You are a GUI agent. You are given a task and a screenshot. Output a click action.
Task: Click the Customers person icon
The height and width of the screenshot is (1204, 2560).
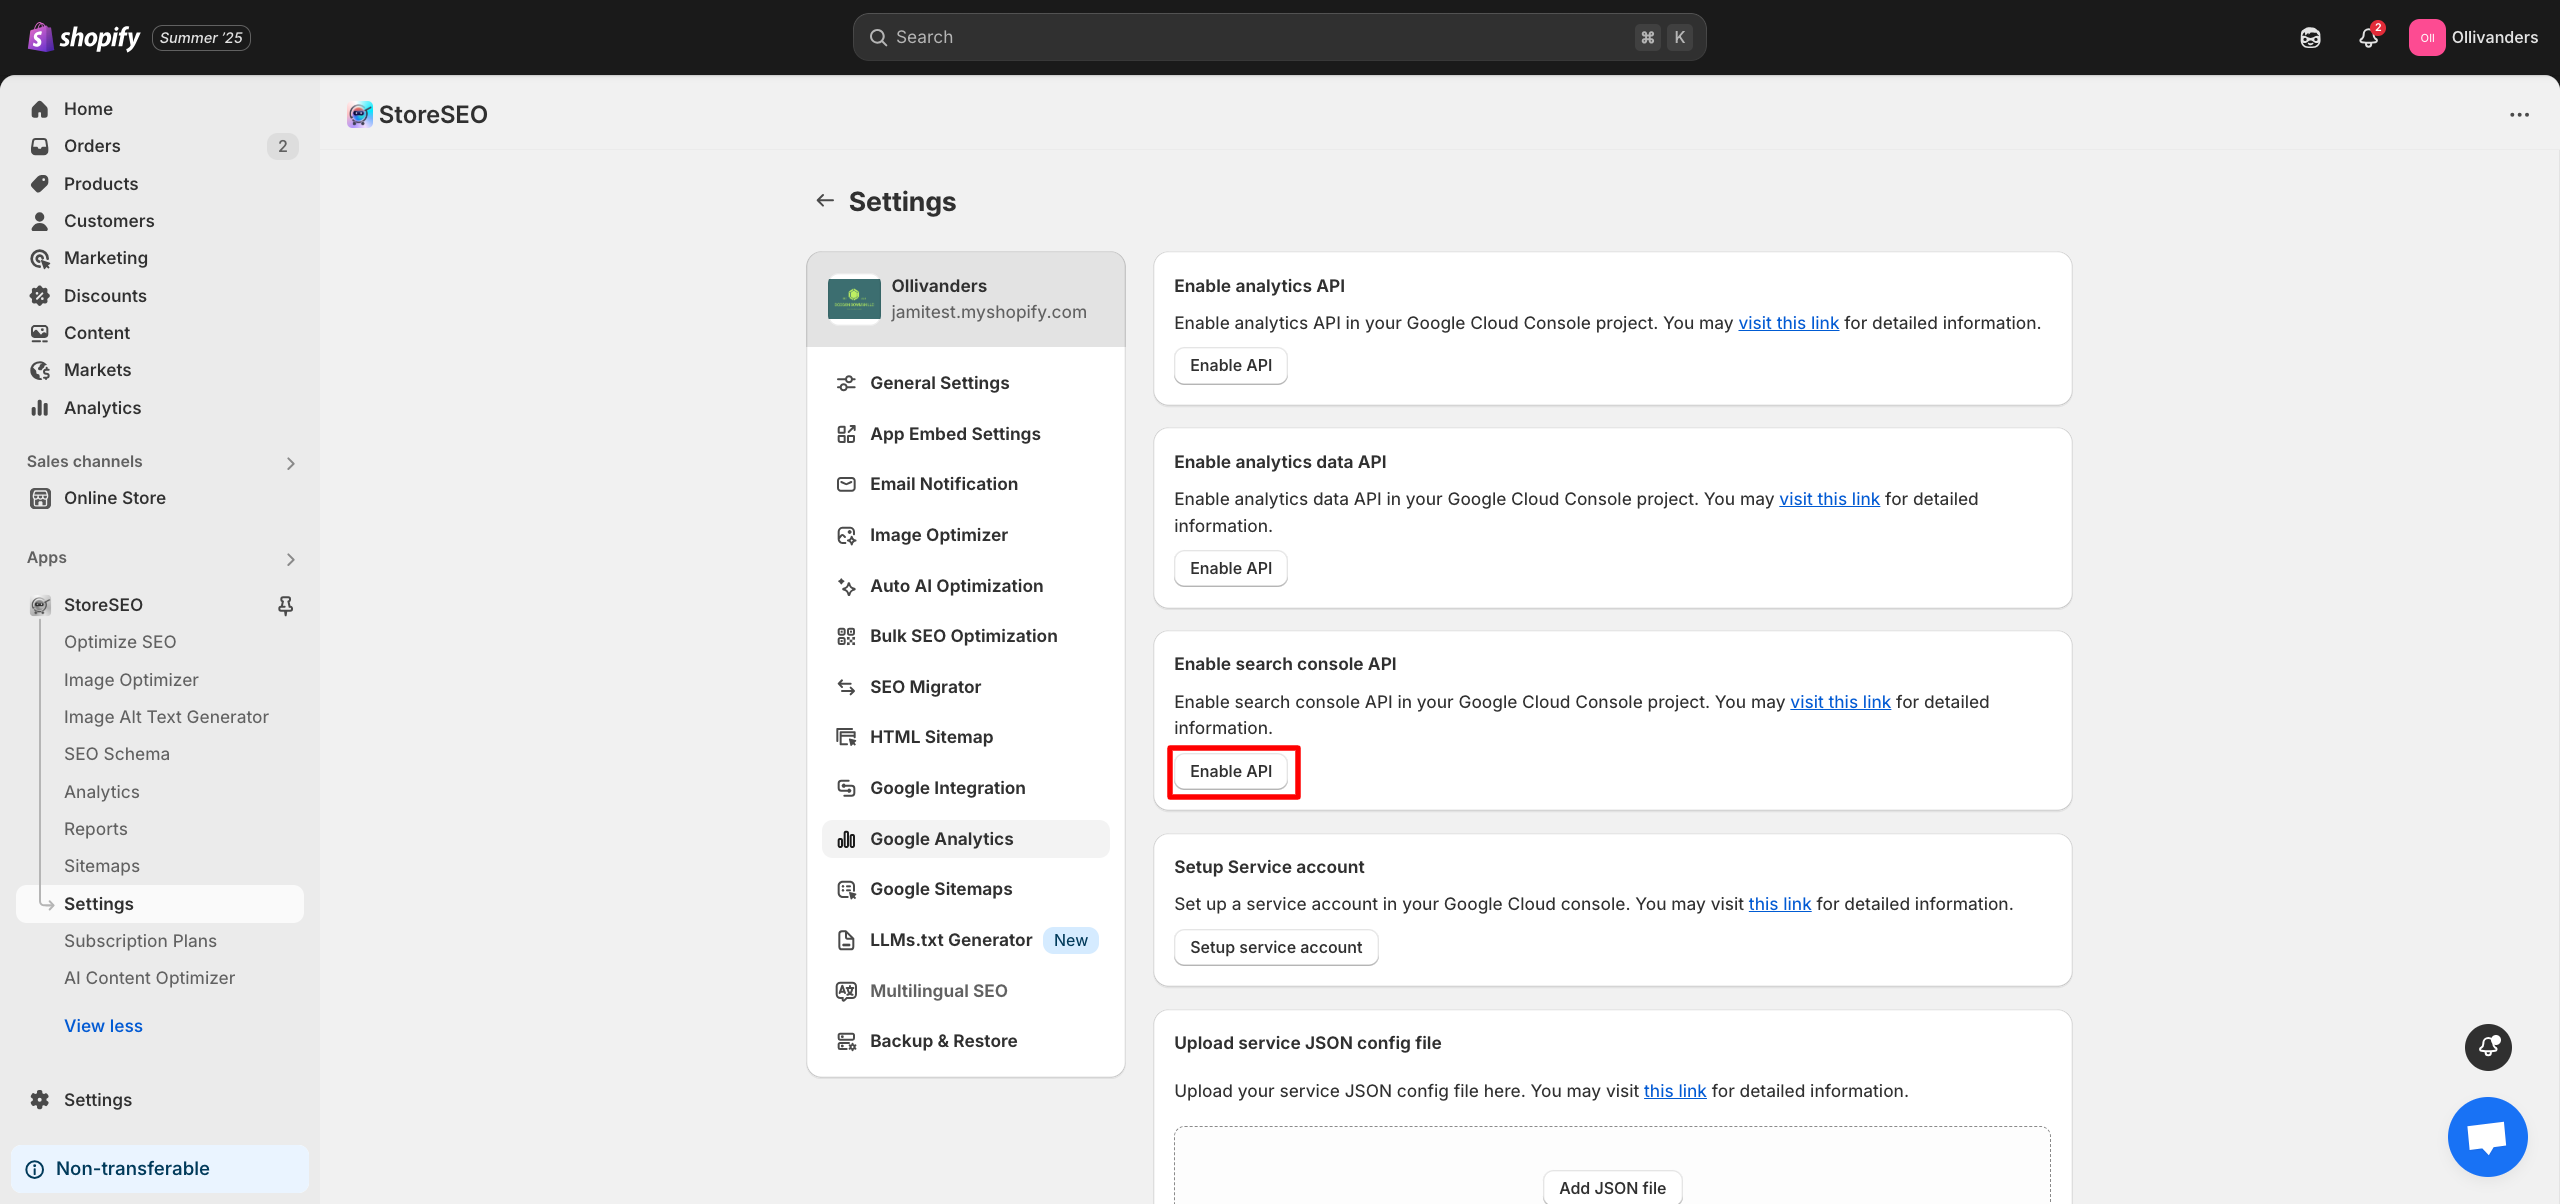coord(40,221)
